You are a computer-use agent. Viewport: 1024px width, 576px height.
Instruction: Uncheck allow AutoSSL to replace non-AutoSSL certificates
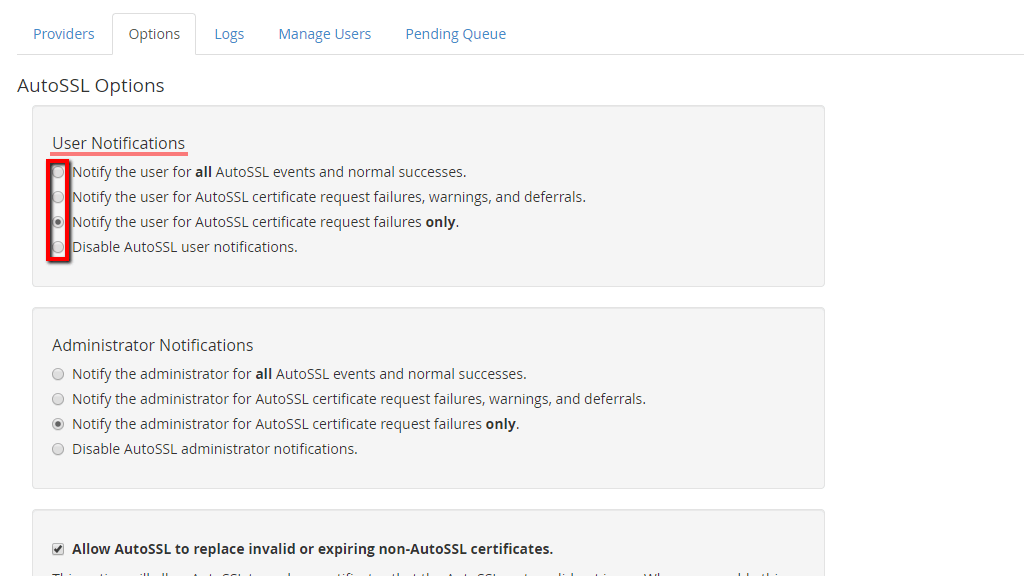(58, 548)
